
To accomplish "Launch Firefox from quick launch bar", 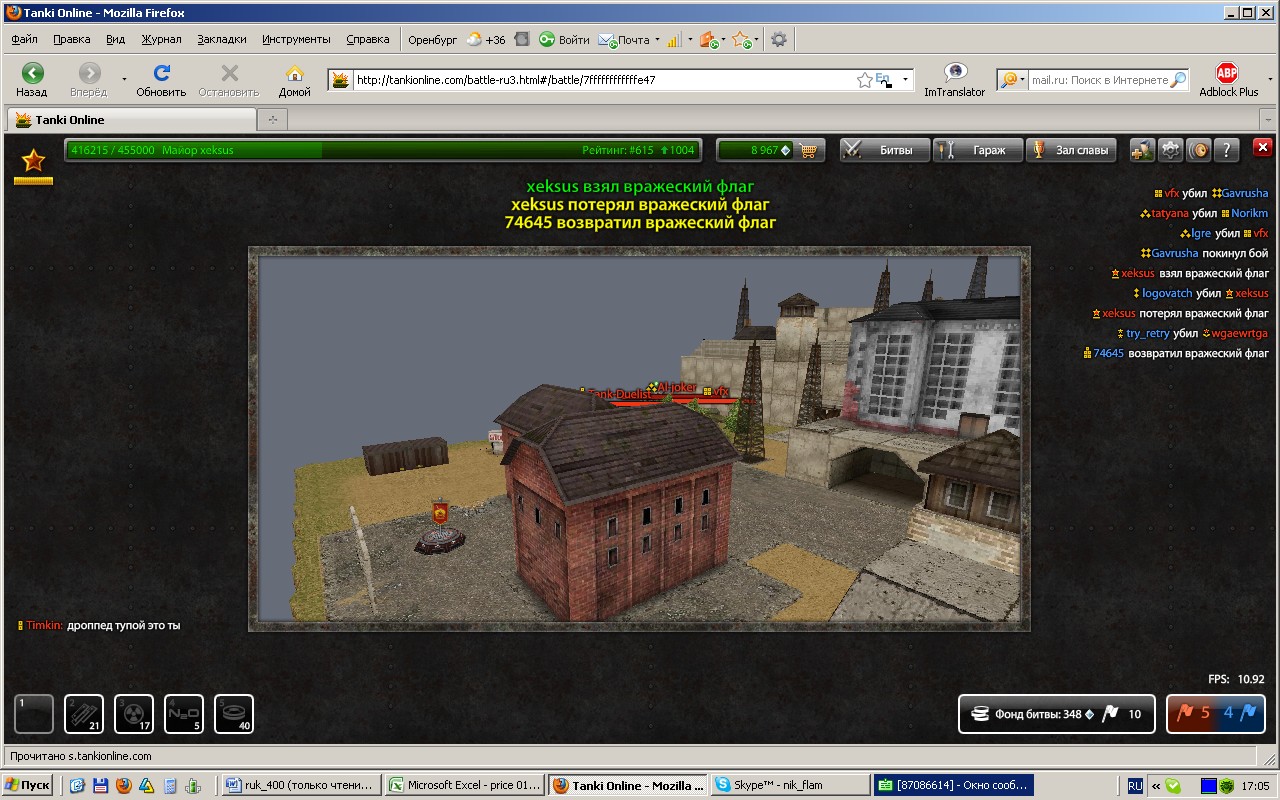I will pyautogui.click(x=123, y=786).
